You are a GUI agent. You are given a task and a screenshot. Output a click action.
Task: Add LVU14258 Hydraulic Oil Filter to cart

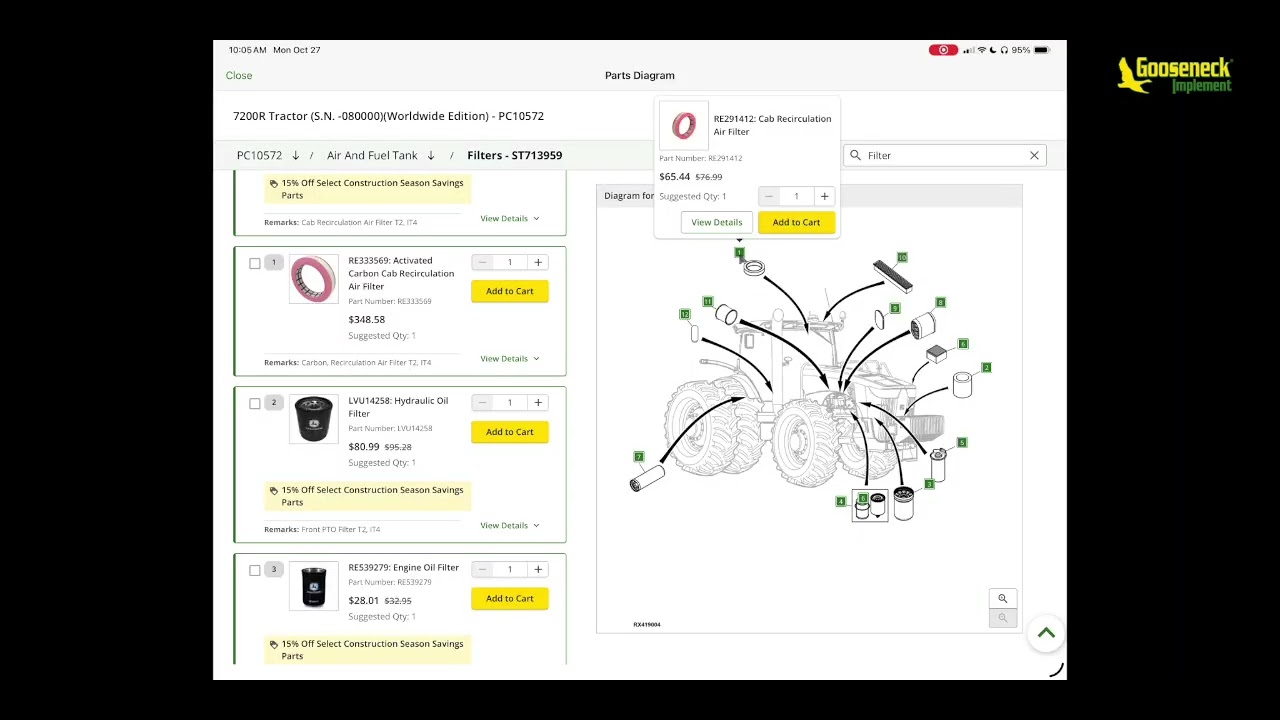click(510, 432)
